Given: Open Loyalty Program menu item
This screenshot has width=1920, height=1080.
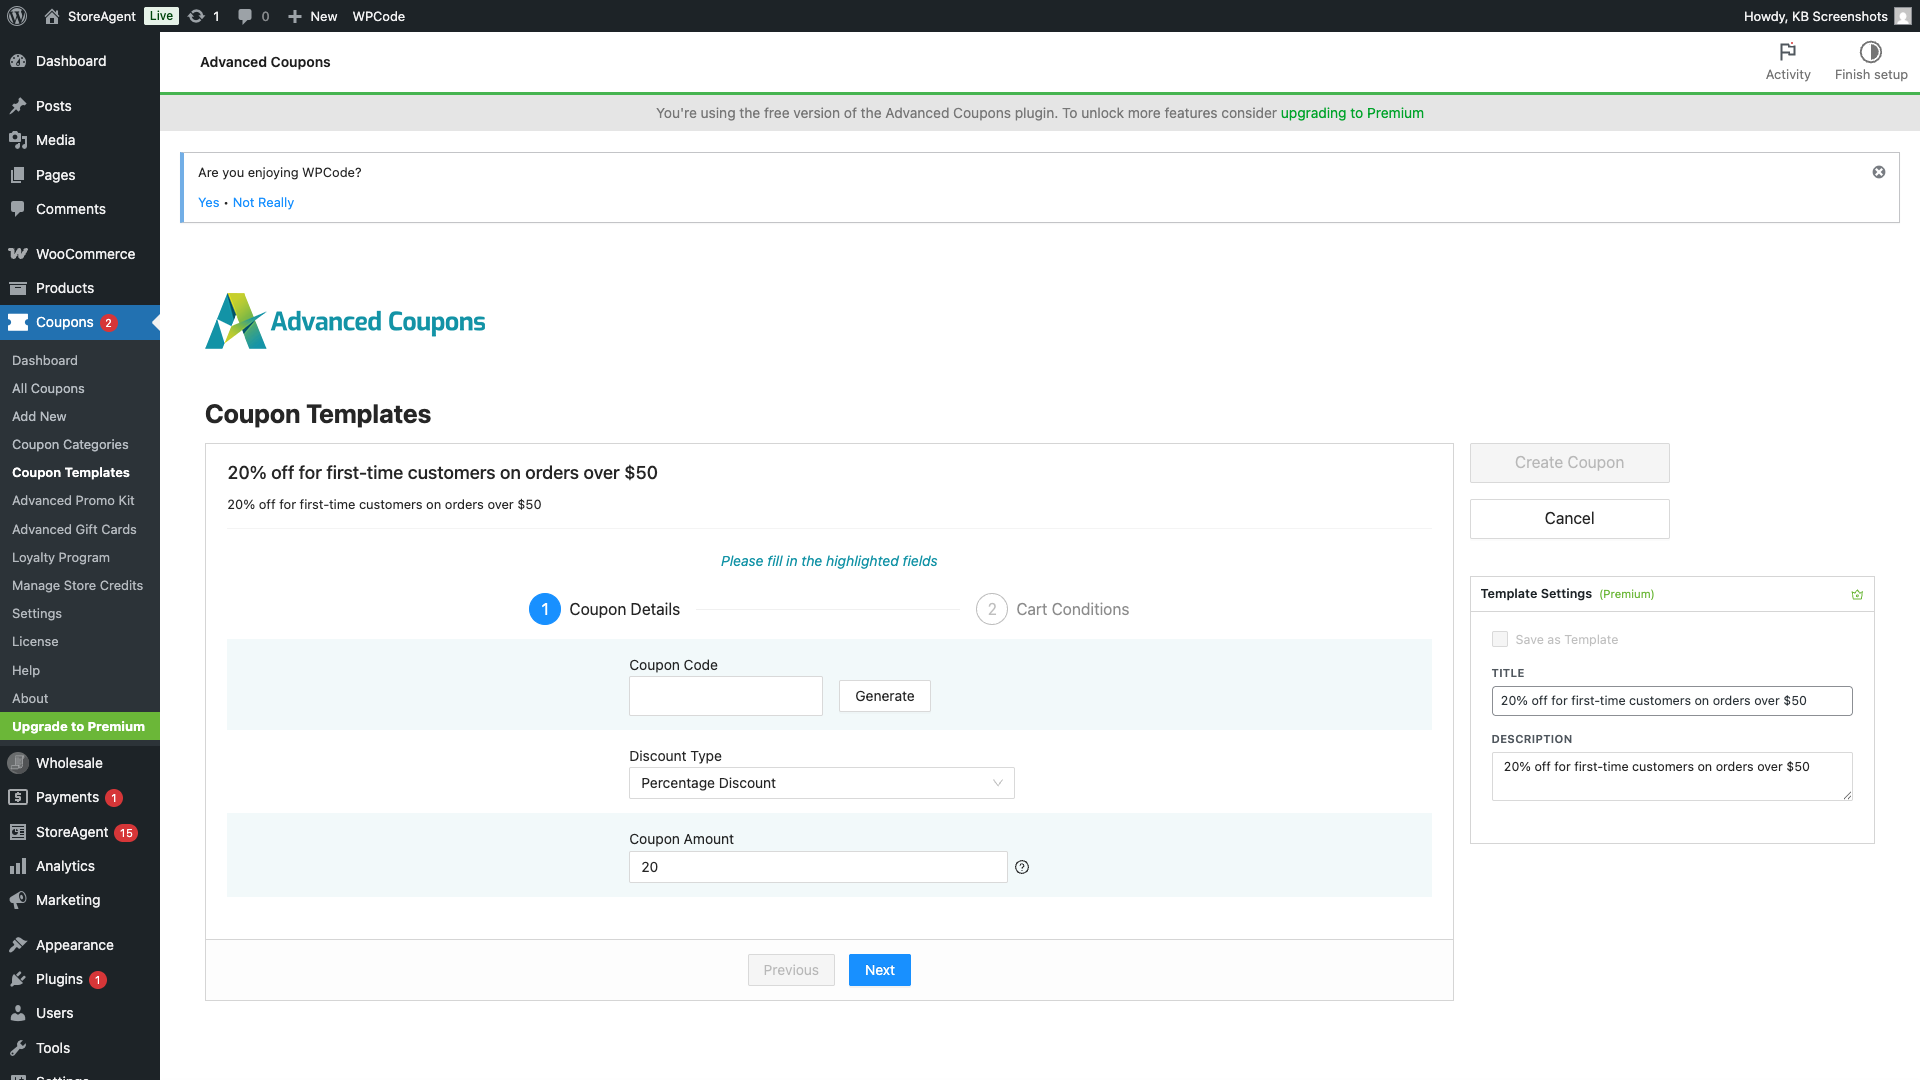Looking at the screenshot, I should (x=61, y=557).
